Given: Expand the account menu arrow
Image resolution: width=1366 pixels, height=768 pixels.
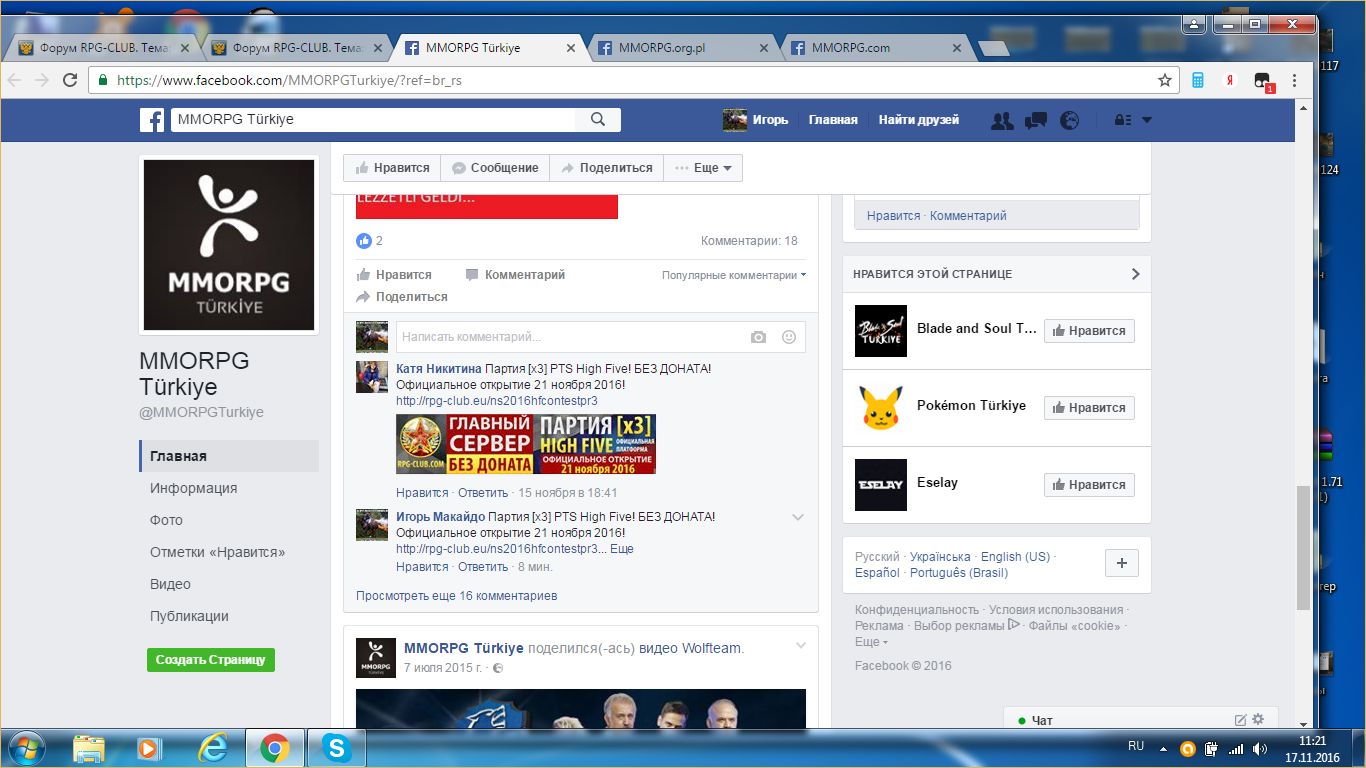Looking at the screenshot, I should pyautogui.click(x=1147, y=120).
